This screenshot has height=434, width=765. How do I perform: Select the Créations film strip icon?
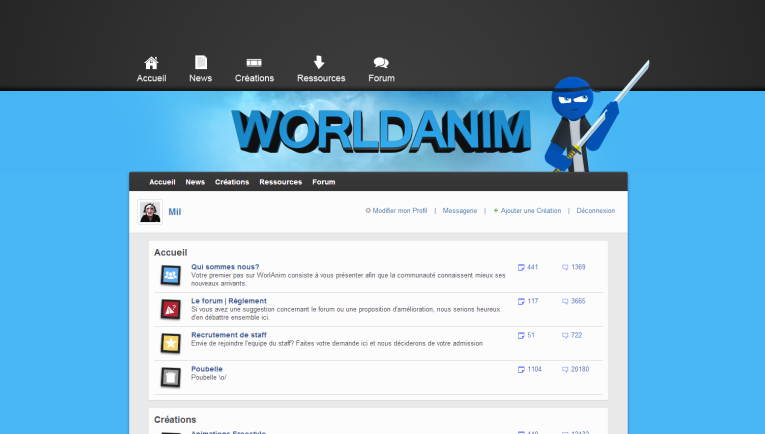[x=254, y=62]
